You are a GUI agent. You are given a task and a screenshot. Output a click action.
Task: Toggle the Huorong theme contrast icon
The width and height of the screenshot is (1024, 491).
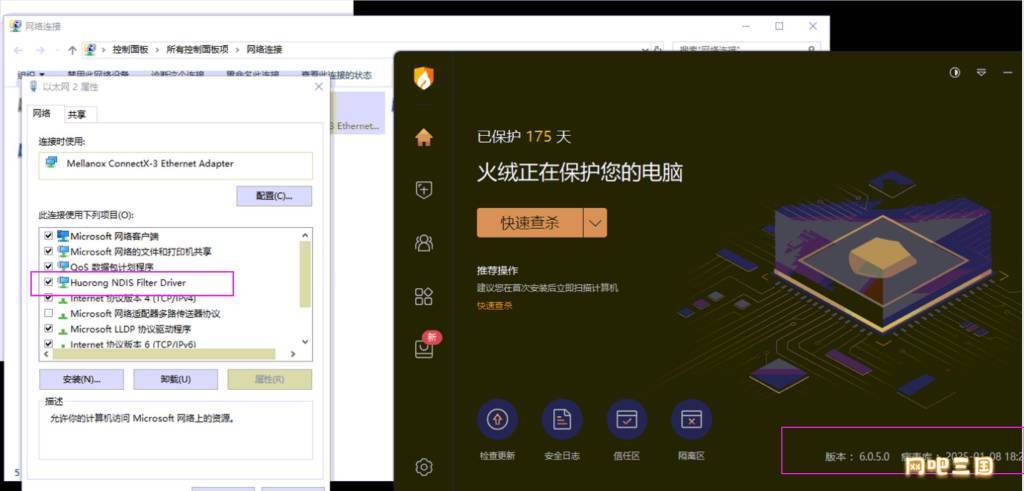tap(955, 72)
